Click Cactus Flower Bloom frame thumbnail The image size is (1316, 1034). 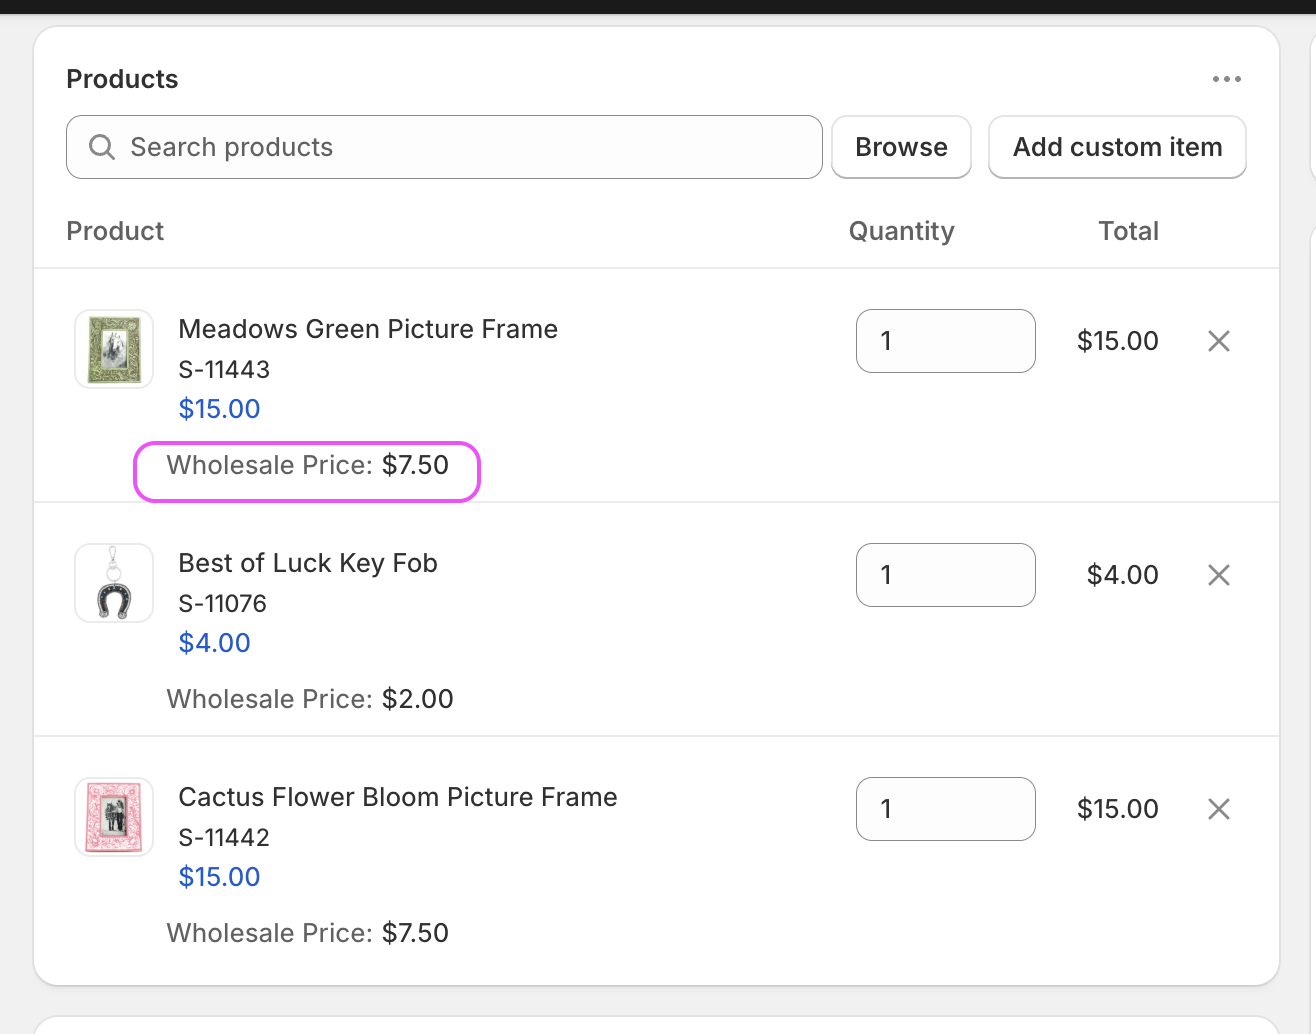pyautogui.click(x=114, y=817)
